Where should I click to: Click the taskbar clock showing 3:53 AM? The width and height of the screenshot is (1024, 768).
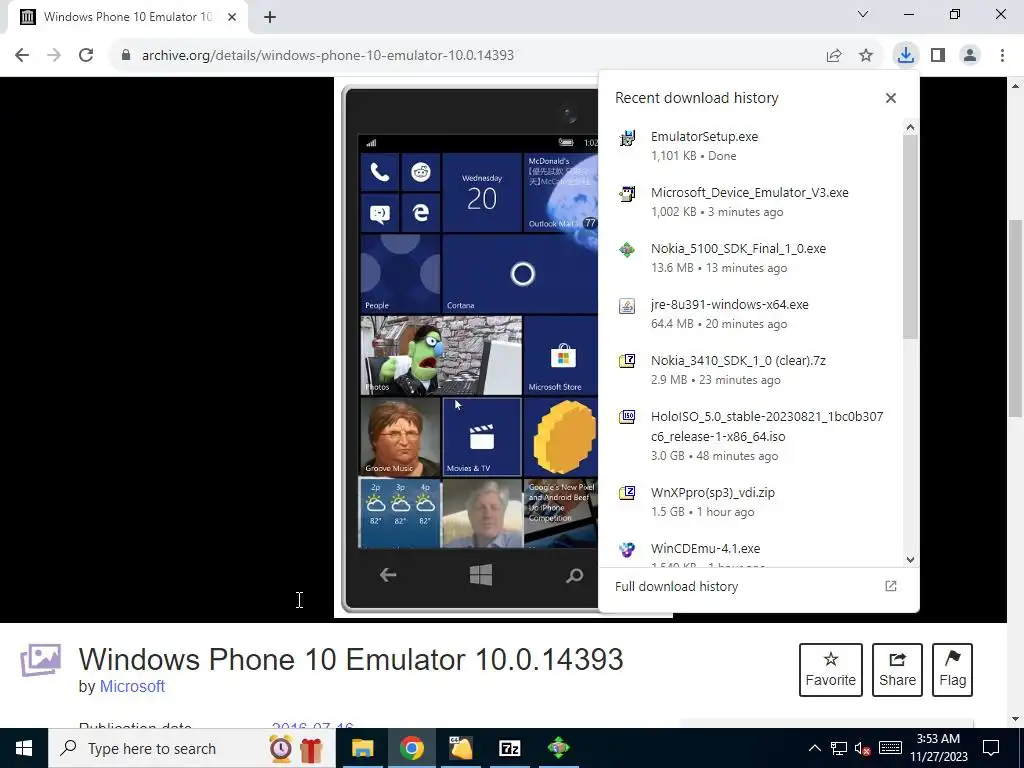coord(938,748)
